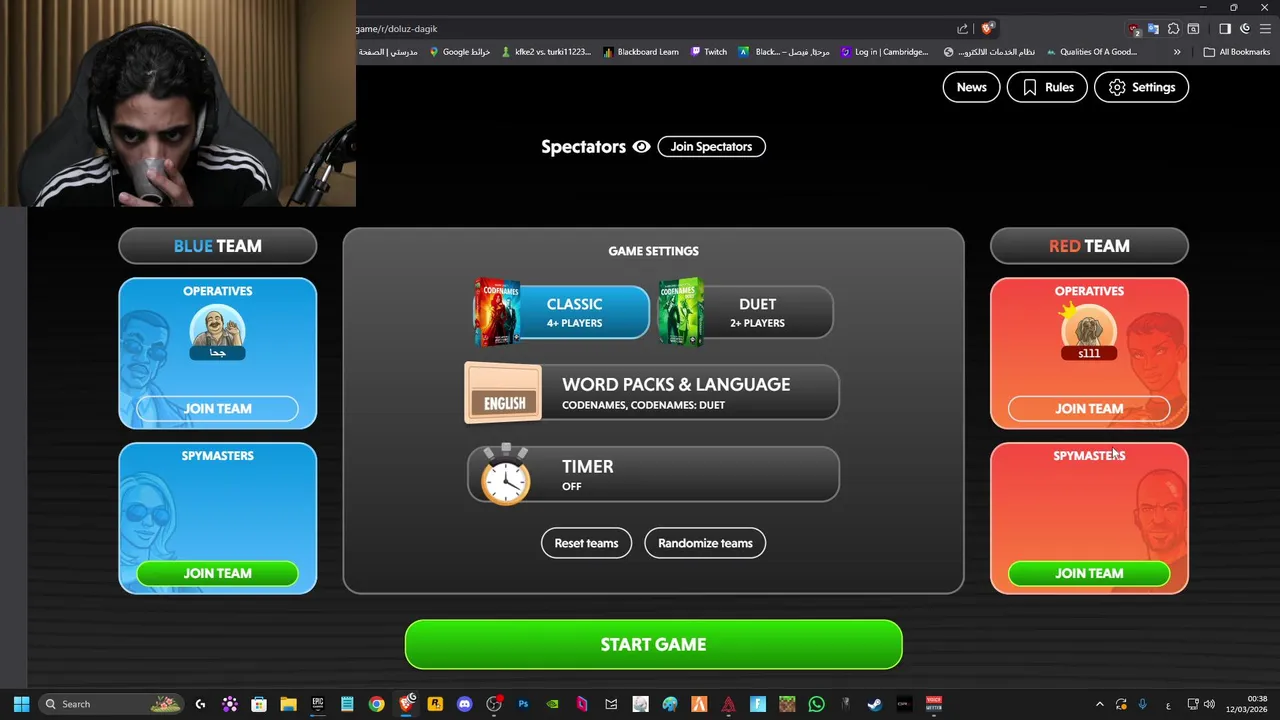Open the Qualities Of A Good bookmark
Viewport: 1280px width, 720px height.
click(x=1091, y=52)
